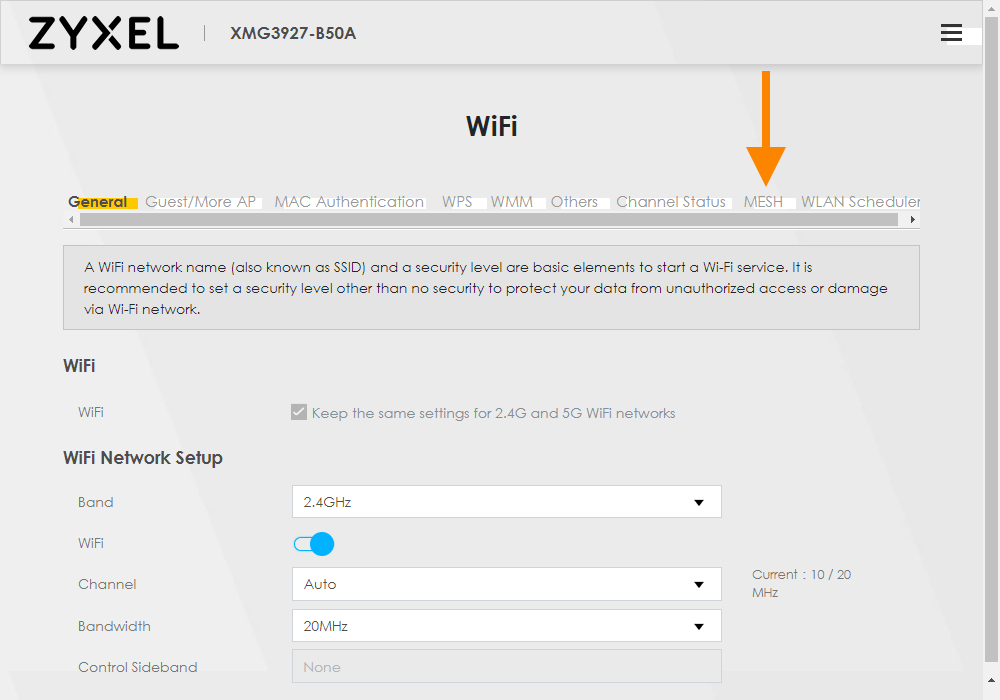Open the Channel Auto dropdown
Screen dimensions: 1000x700
pyautogui.click(x=506, y=584)
